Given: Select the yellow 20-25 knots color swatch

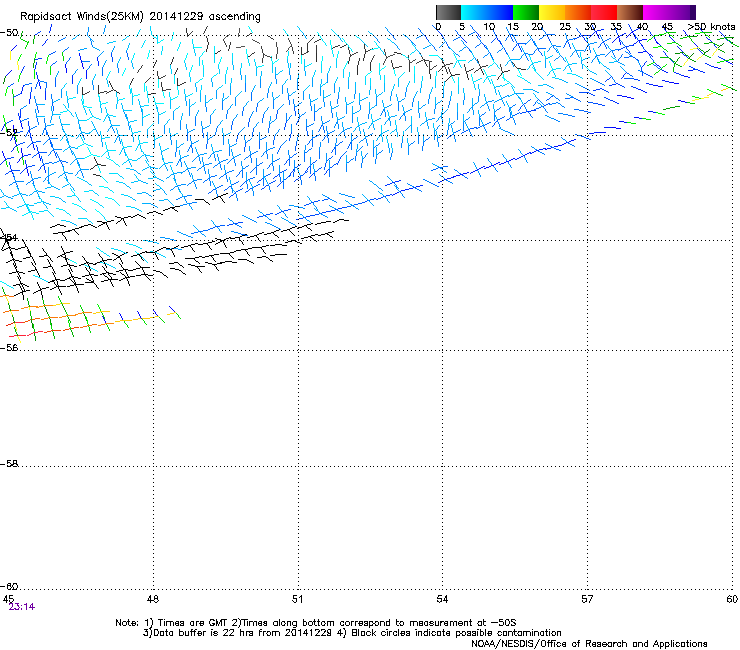Looking at the screenshot, I should coord(552,12).
